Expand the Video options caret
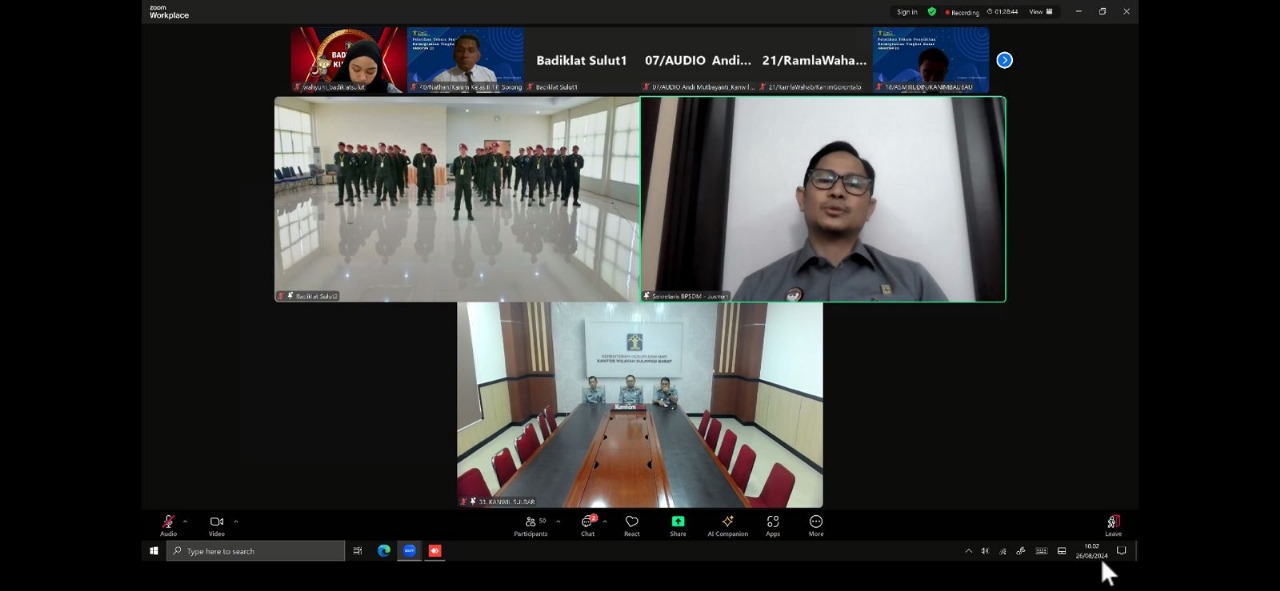Viewport: 1280px width, 591px height. (x=236, y=521)
